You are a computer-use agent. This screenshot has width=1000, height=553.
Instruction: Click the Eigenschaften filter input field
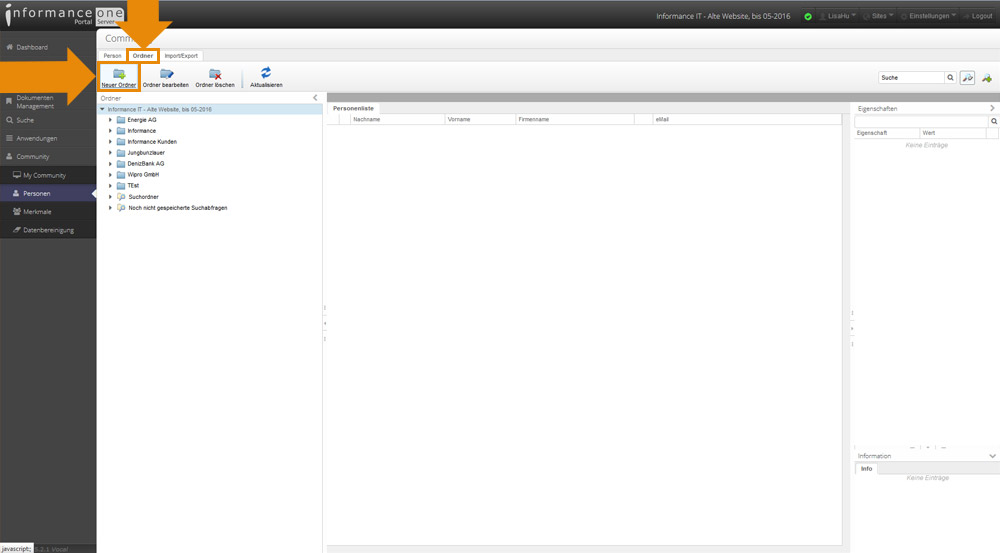click(922, 121)
